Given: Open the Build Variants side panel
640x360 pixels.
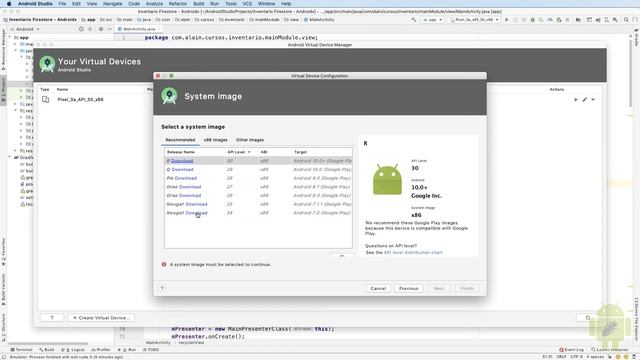Looking at the screenshot, I should click(3, 290).
